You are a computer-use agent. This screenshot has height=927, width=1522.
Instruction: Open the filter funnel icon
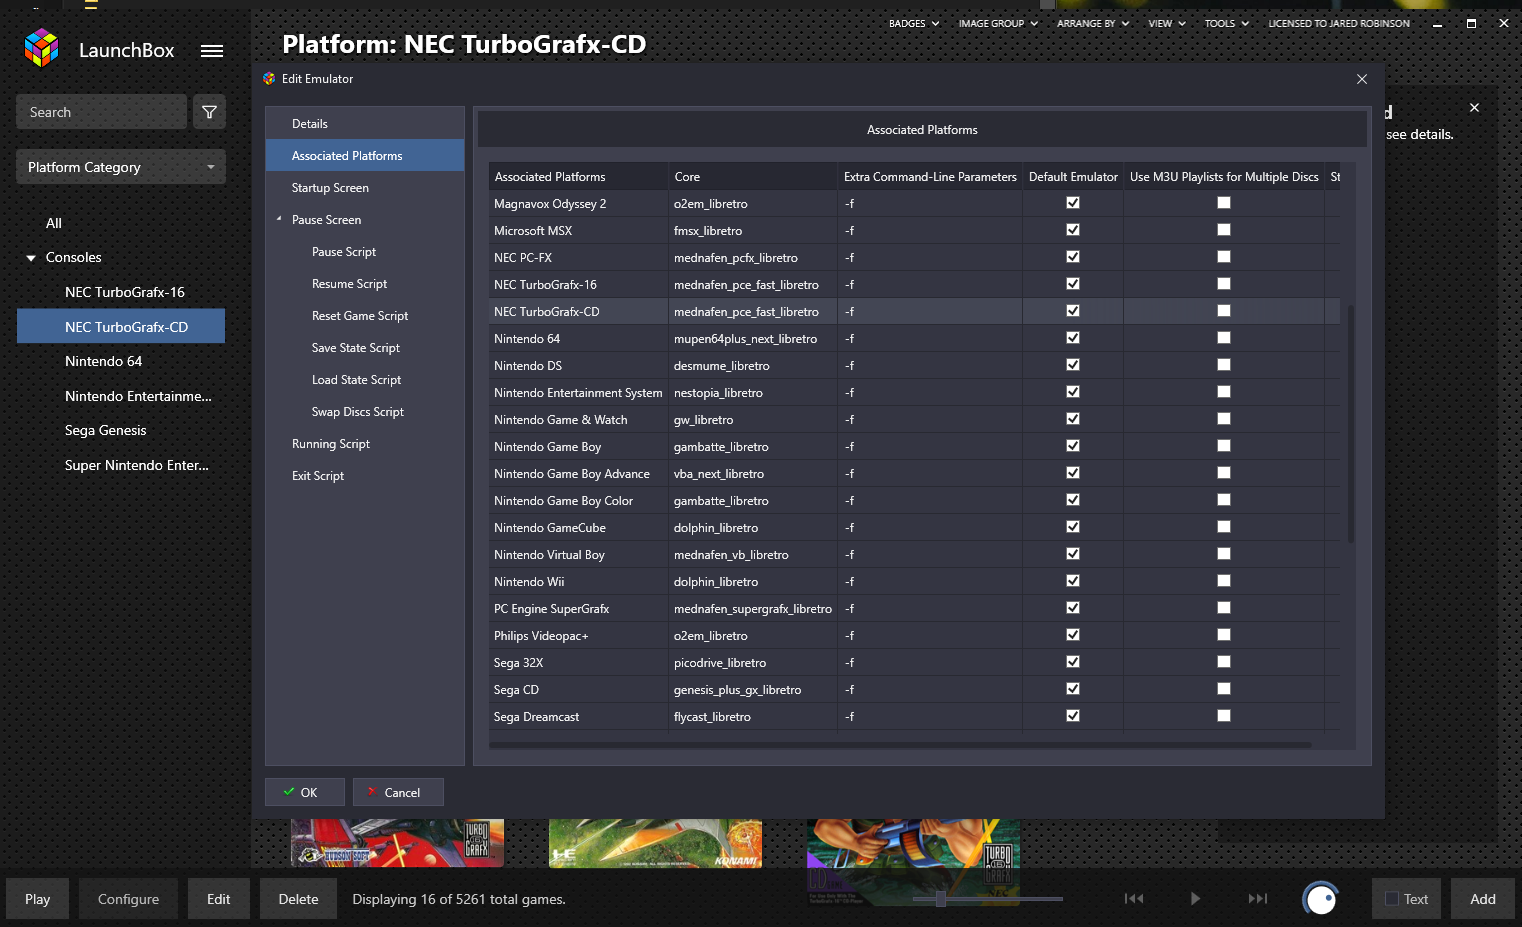(x=209, y=112)
